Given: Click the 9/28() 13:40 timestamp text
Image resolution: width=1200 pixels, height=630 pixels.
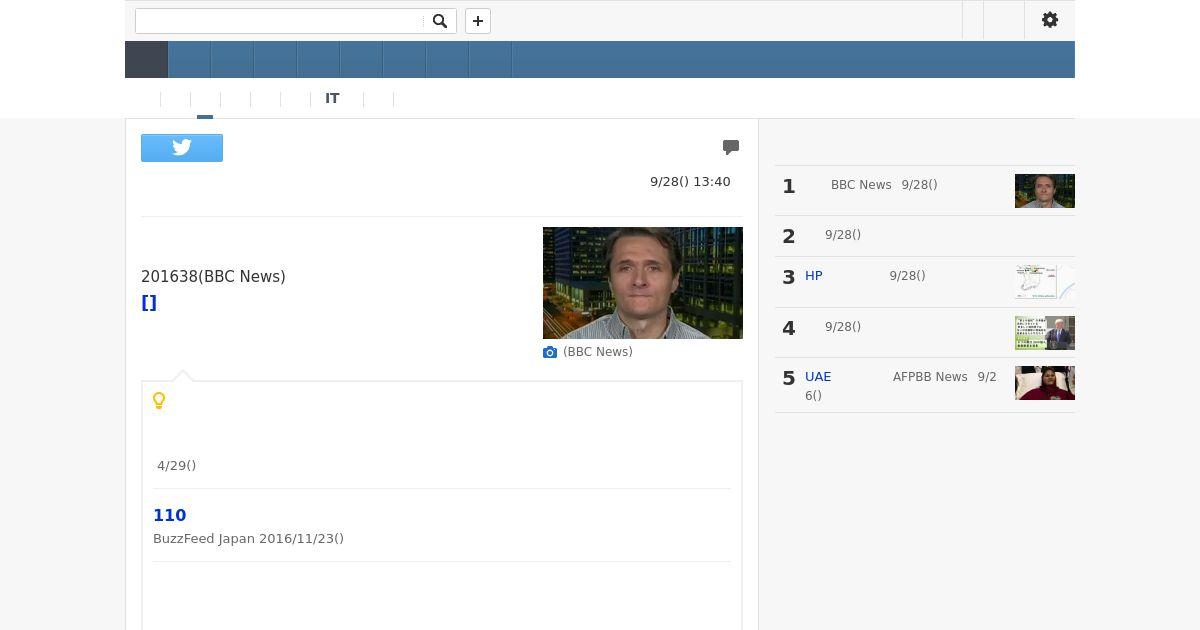Looking at the screenshot, I should pyautogui.click(x=690, y=182).
